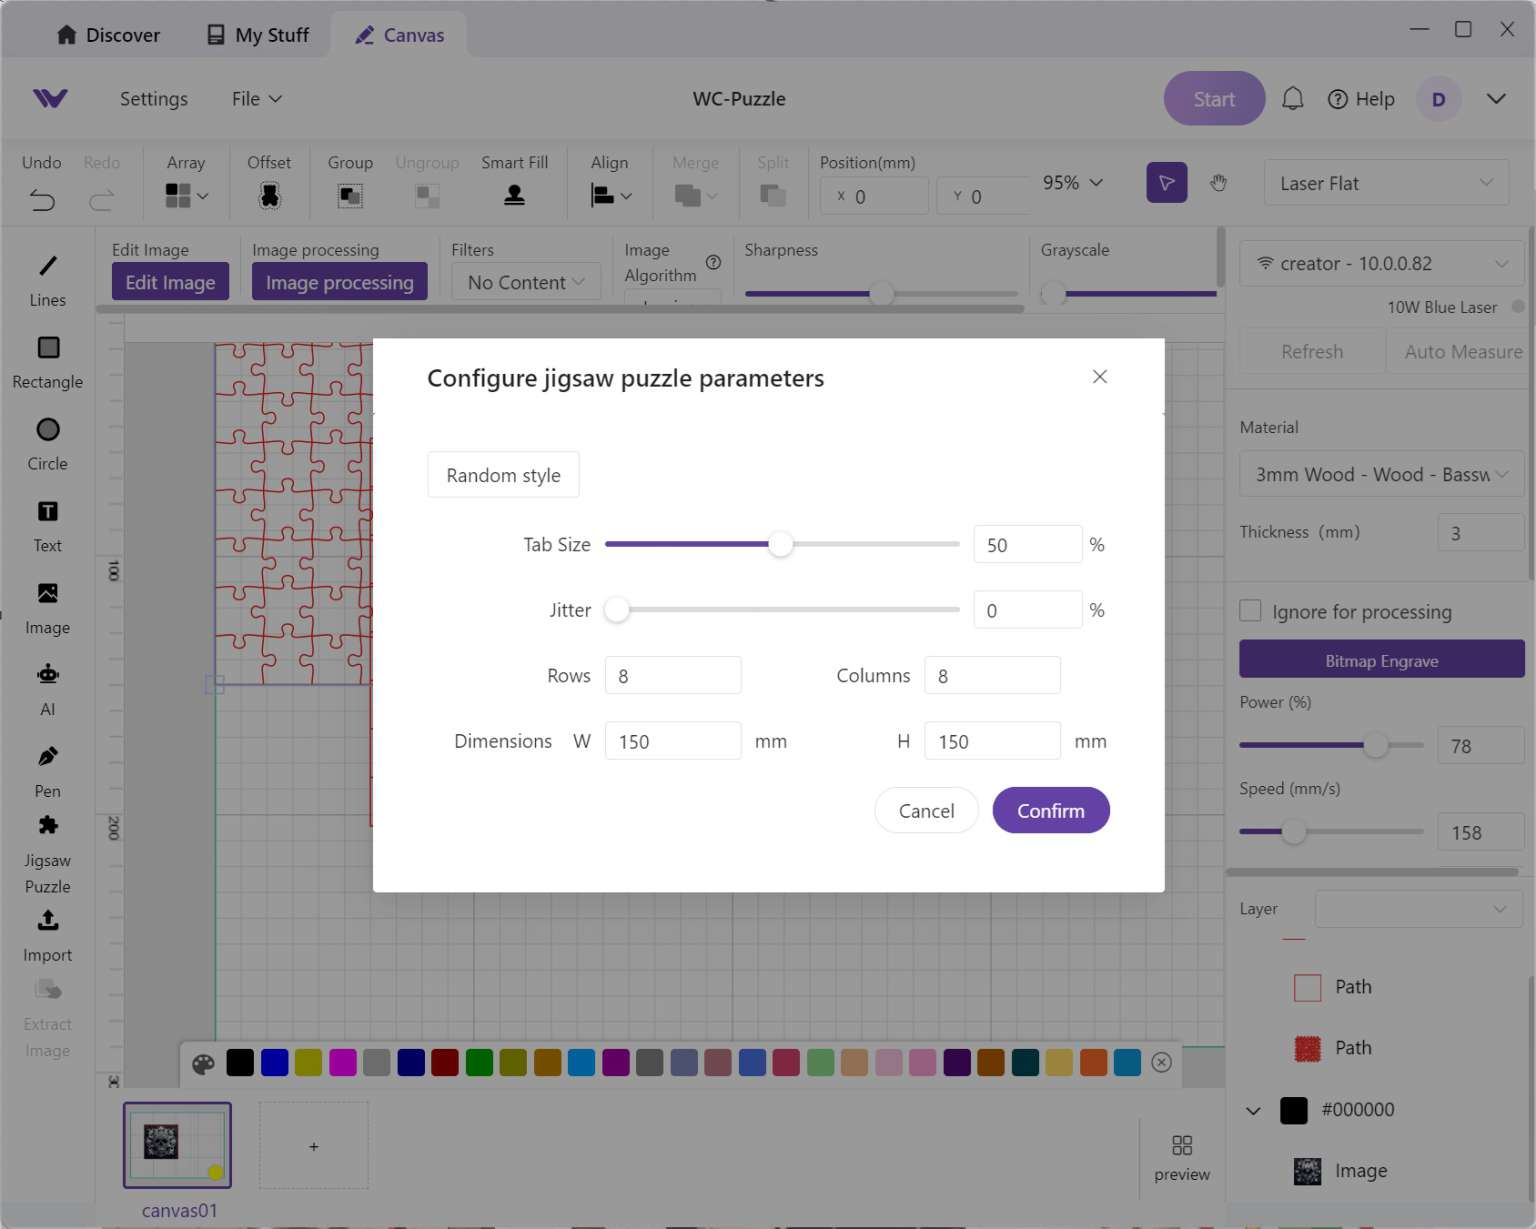Select the Text tool
This screenshot has height=1229, width=1536.
coord(47,512)
